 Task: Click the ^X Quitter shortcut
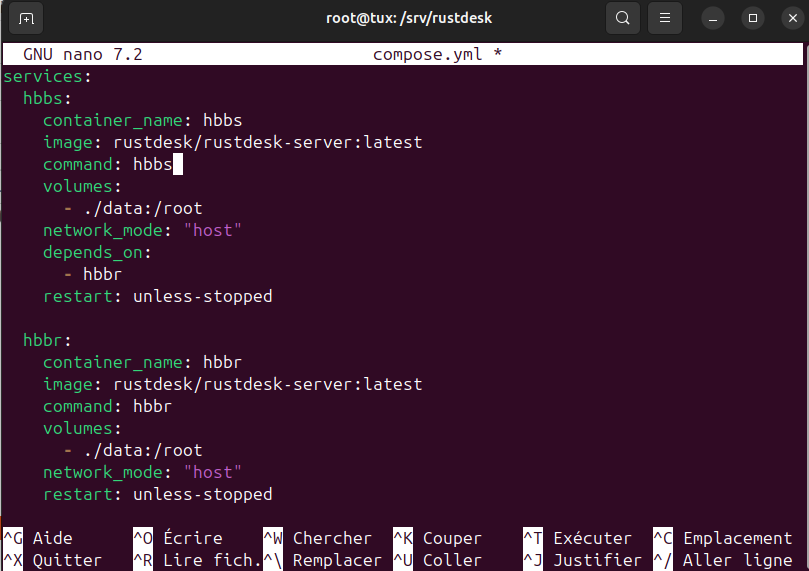(52, 560)
